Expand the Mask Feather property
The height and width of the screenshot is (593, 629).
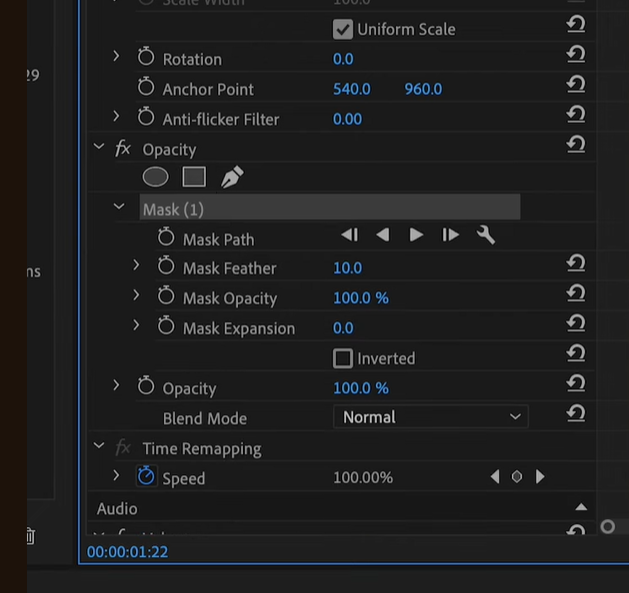pyautogui.click(x=136, y=265)
